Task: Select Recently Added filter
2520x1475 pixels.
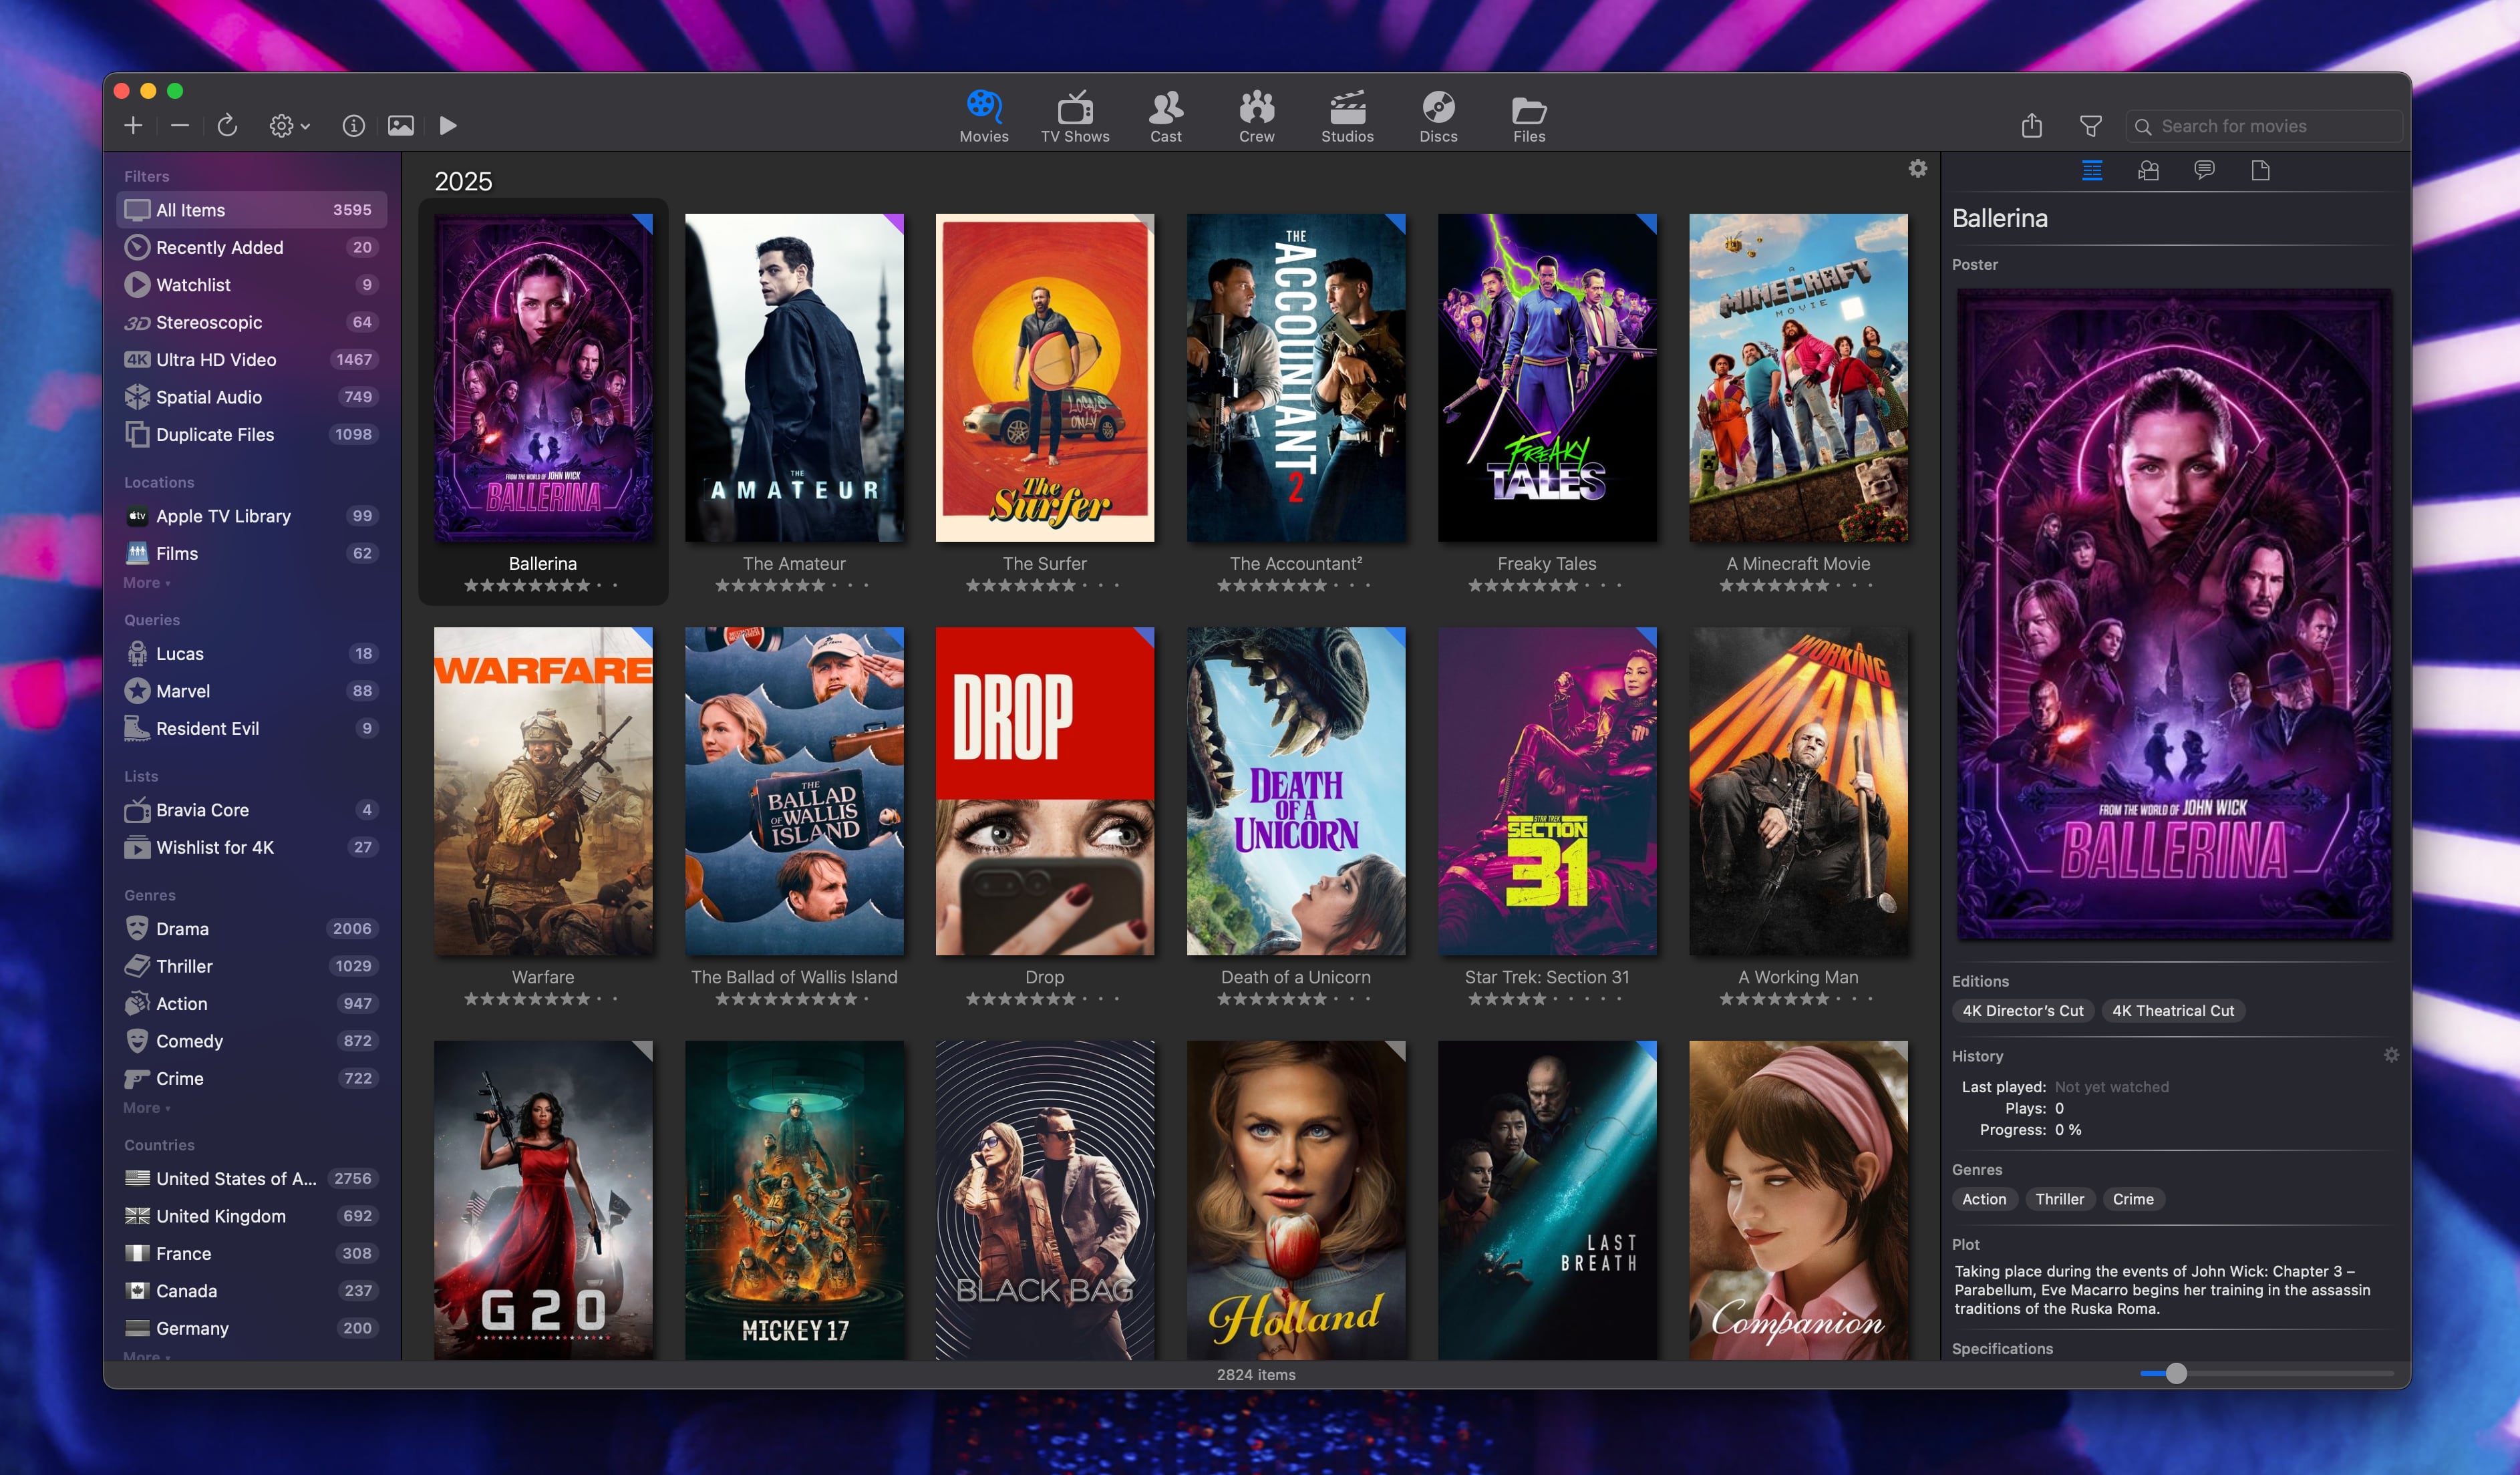Action: click(x=251, y=247)
